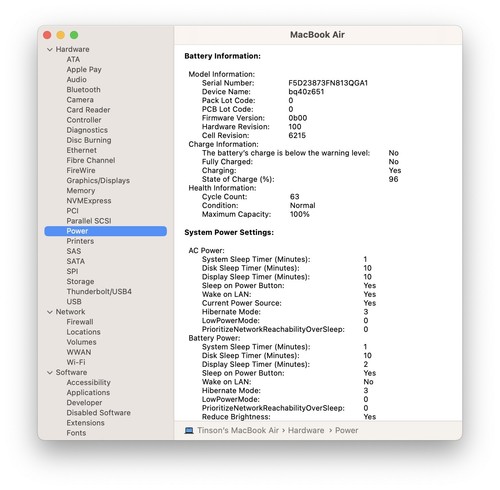Image resolution: width=500 pixels, height=490 pixels.
Task: Select Developer under Software
Action: (x=84, y=403)
